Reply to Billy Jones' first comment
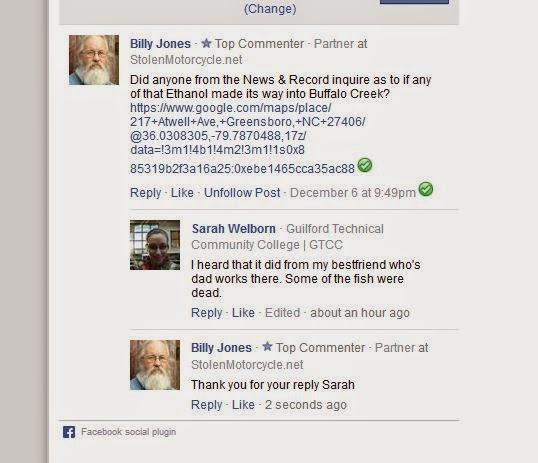Screen dimensions: 538x463 pos(145,193)
